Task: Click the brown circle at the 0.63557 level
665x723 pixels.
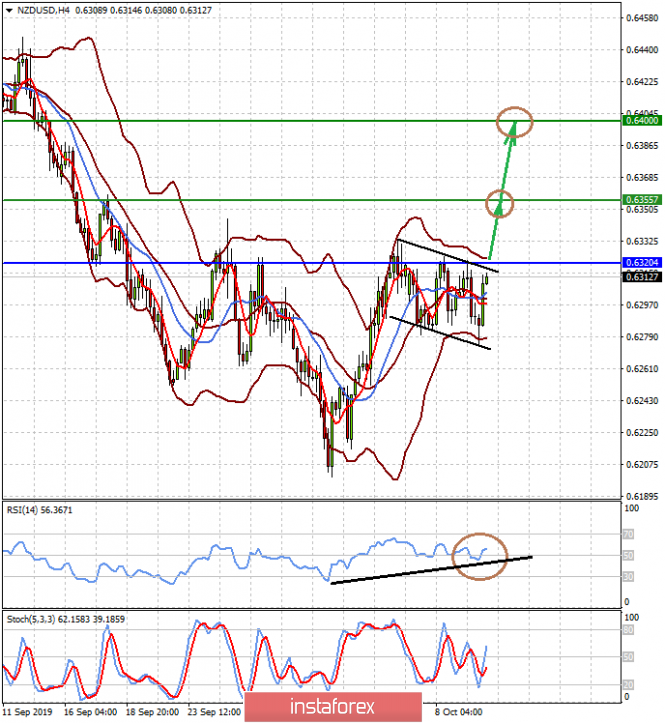Action: point(499,203)
